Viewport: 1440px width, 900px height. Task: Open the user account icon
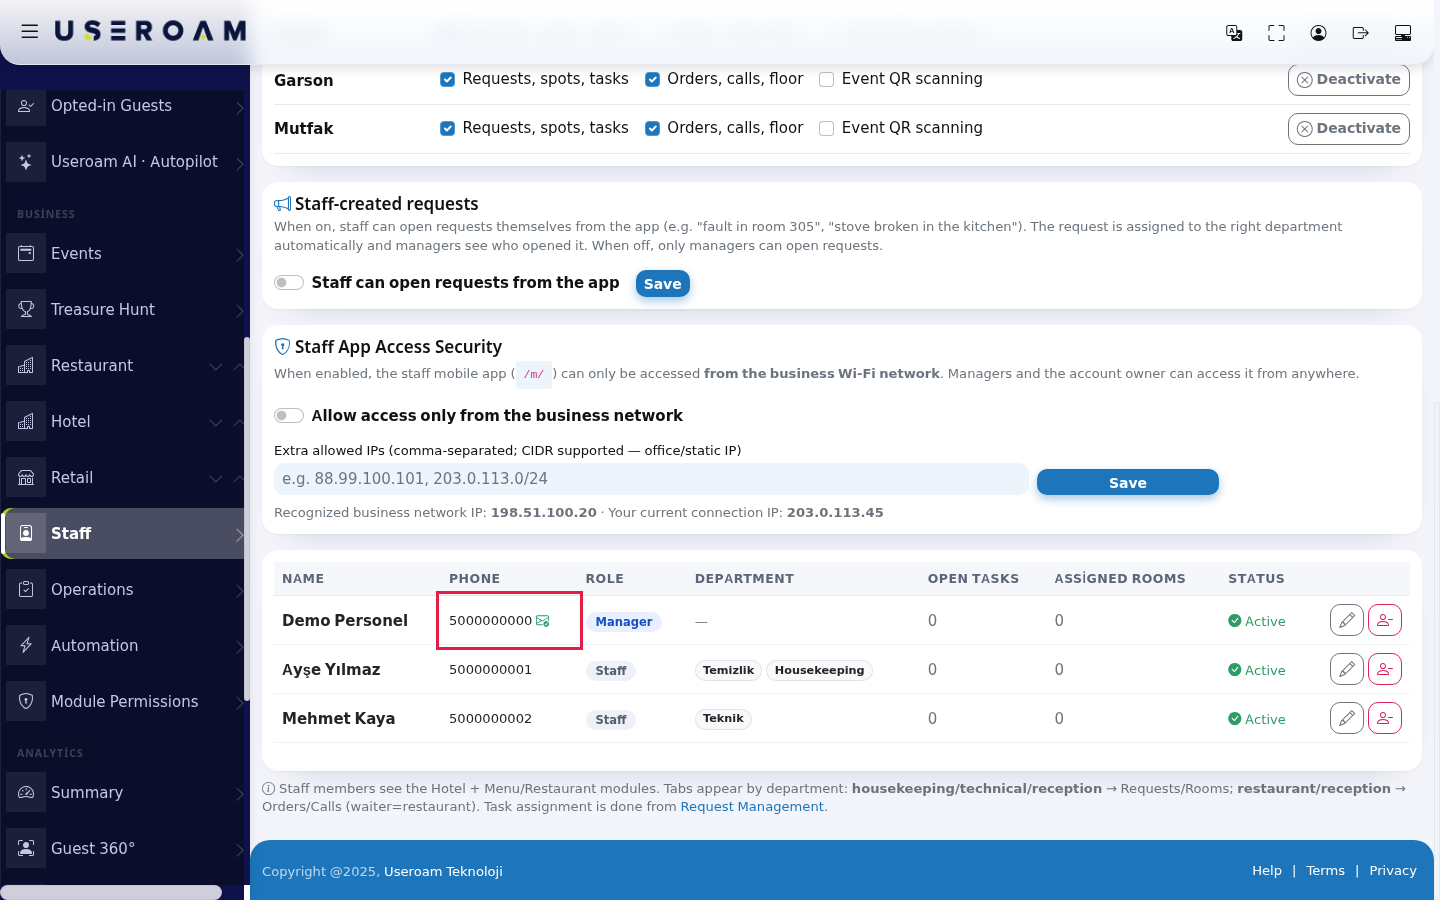click(1318, 33)
